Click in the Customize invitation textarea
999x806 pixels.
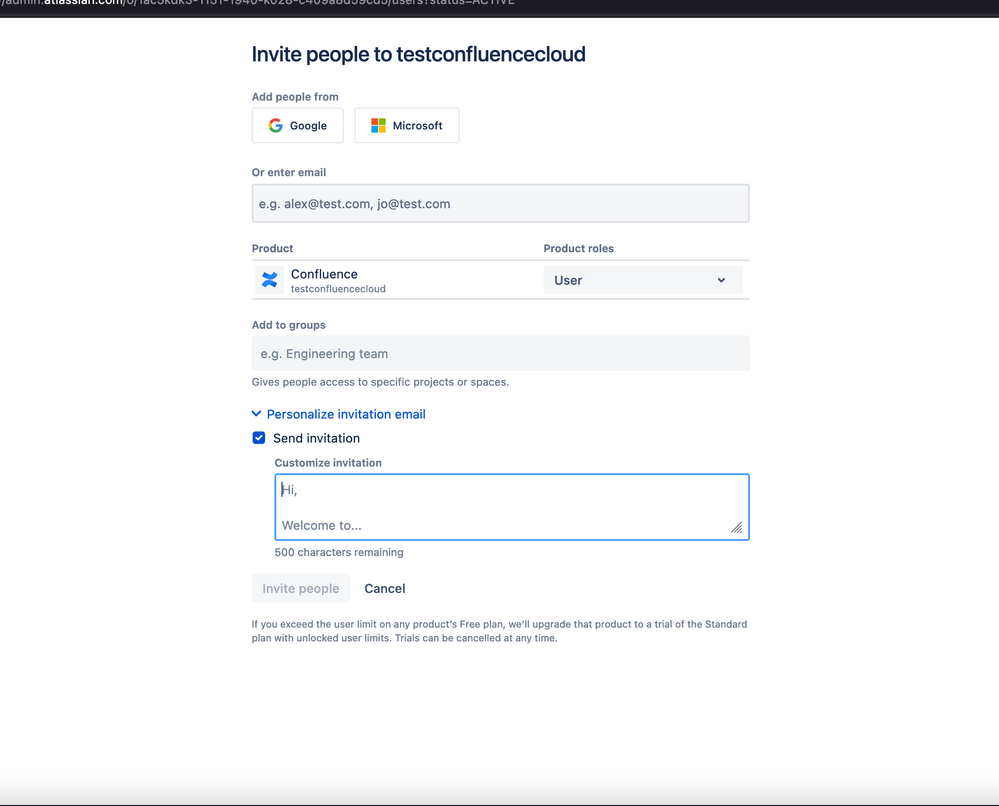(512, 507)
